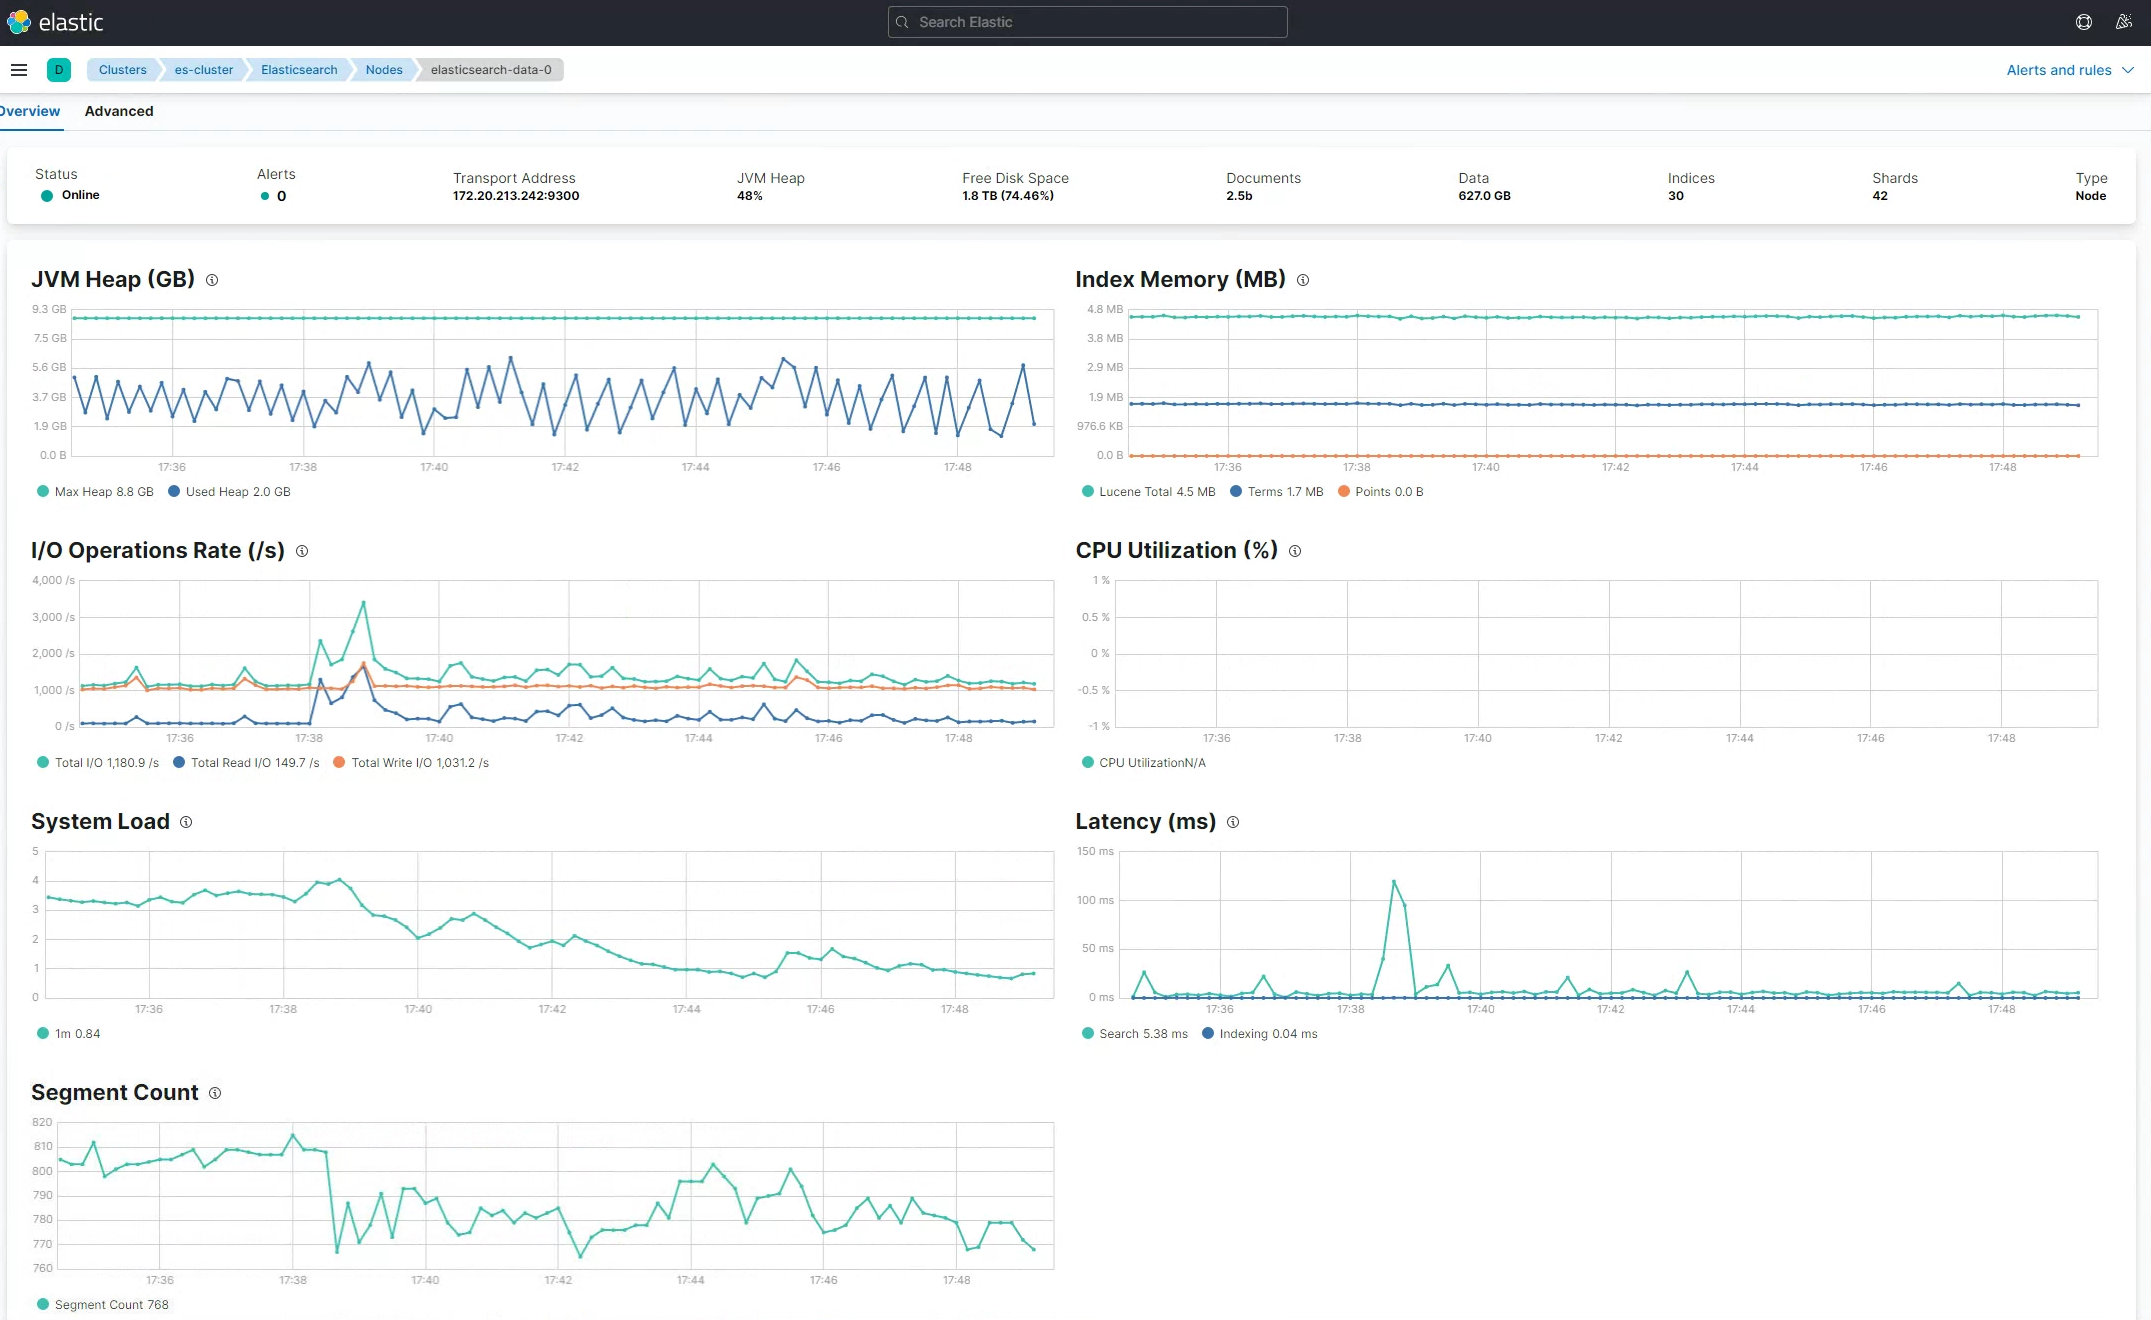Go to the Nodes breadcrumb
This screenshot has height=1320, width=2151.
click(384, 70)
